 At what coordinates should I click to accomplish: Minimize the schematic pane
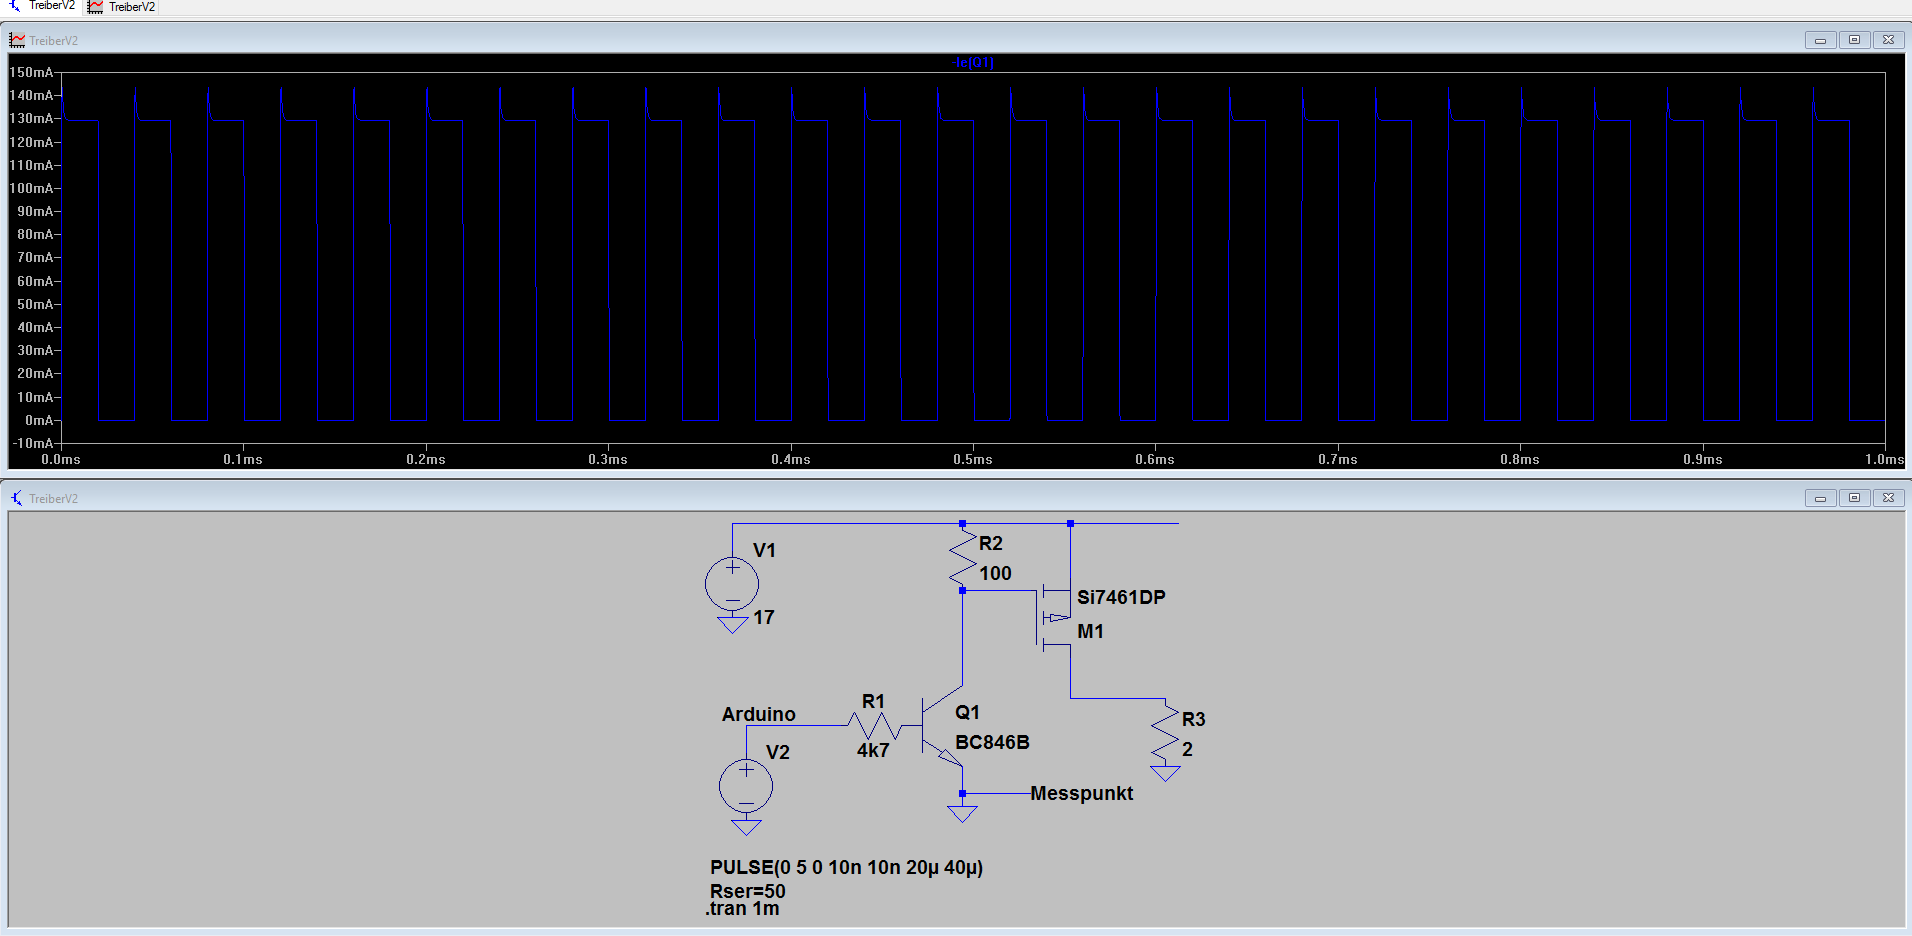[1820, 498]
